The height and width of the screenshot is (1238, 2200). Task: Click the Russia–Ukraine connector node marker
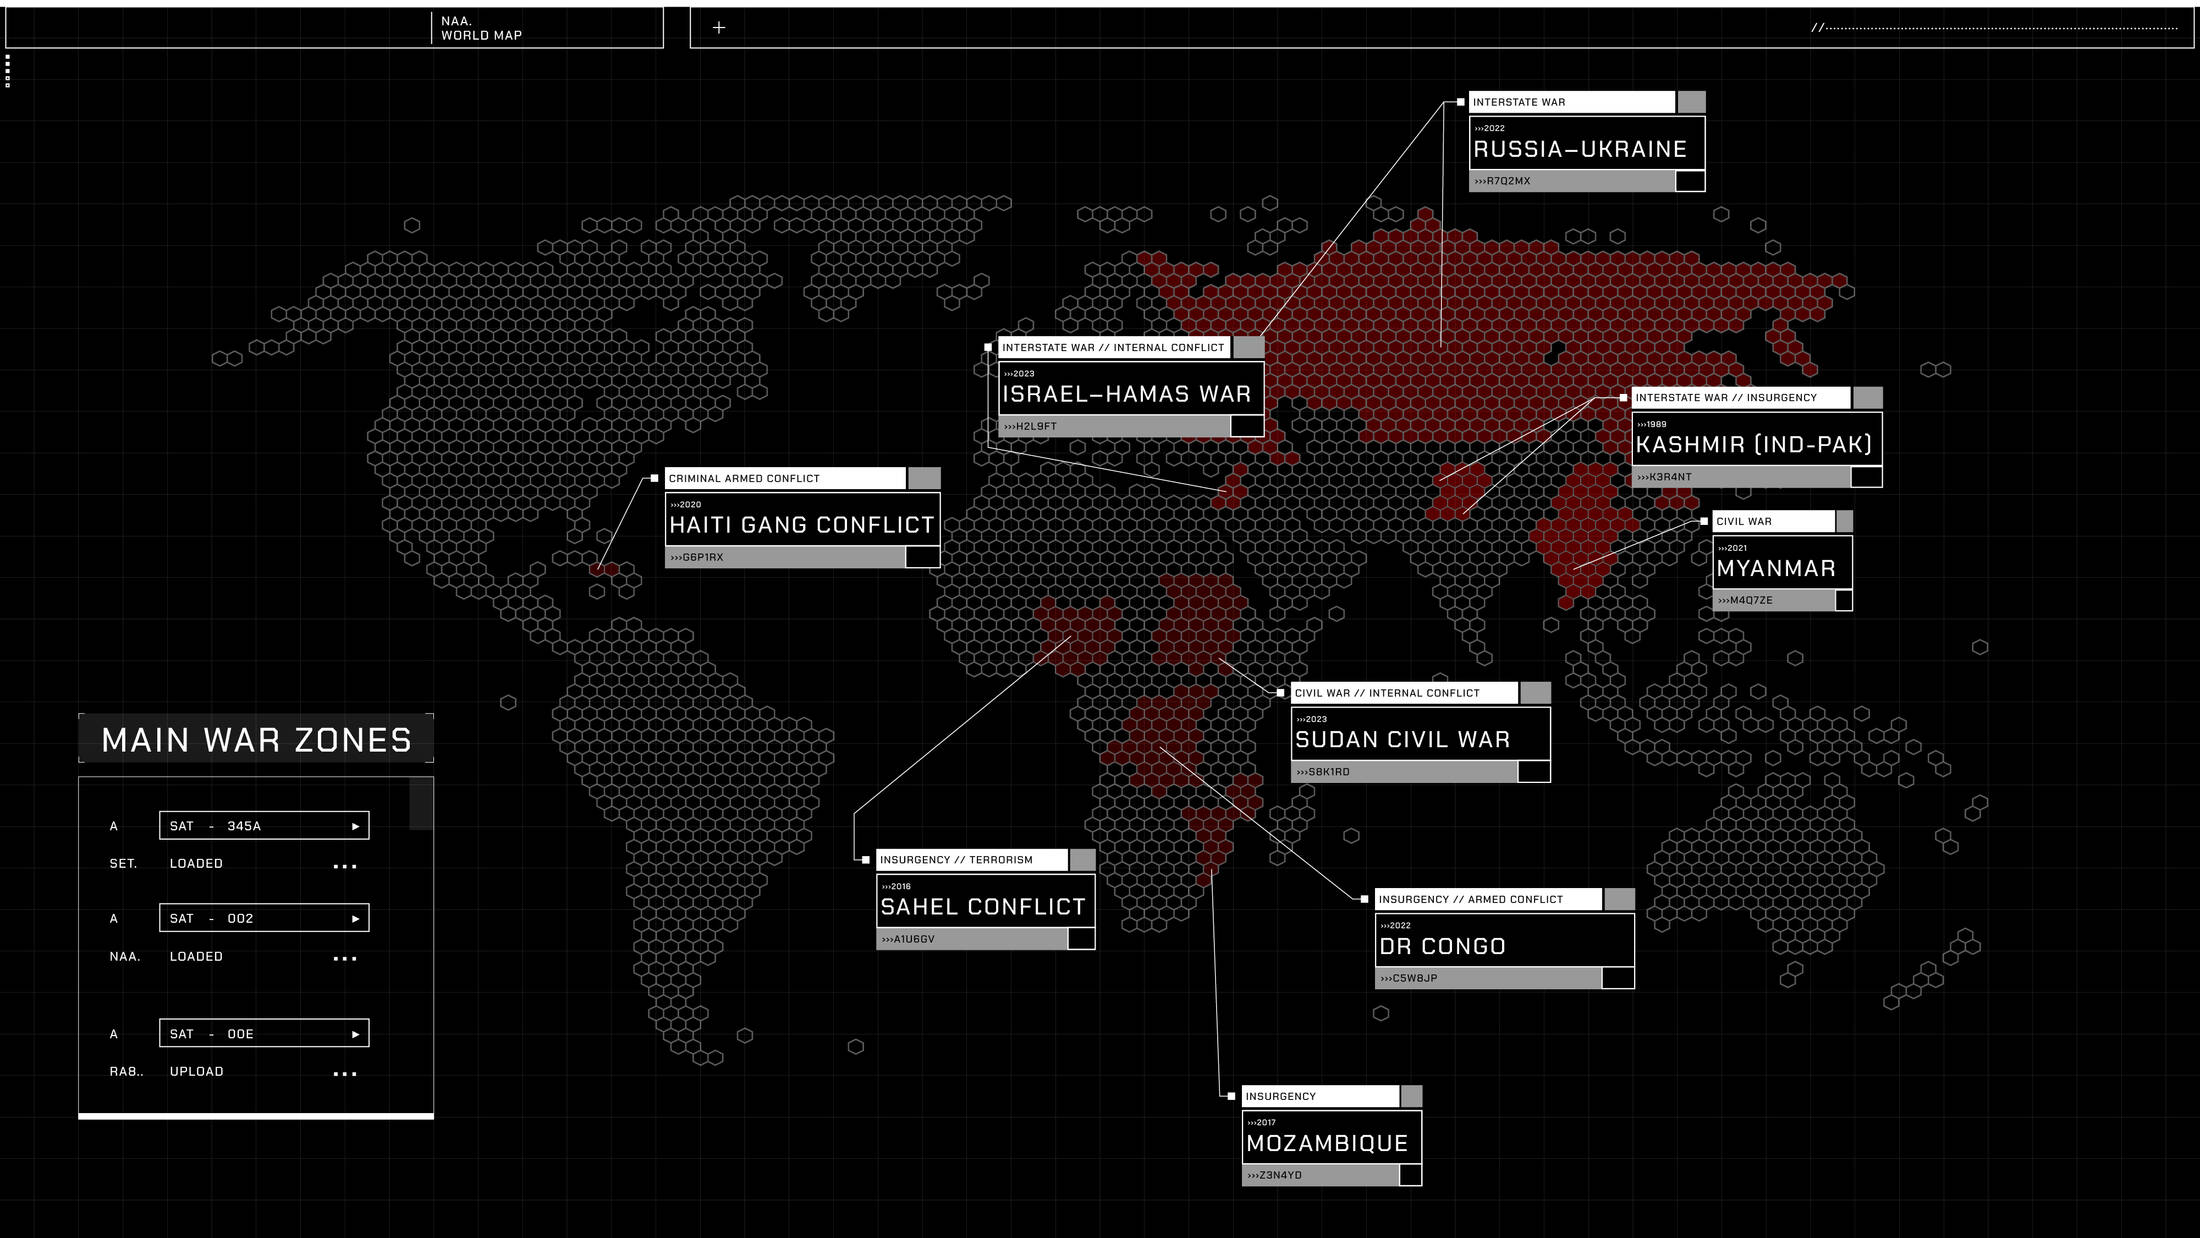[x=1460, y=102]
